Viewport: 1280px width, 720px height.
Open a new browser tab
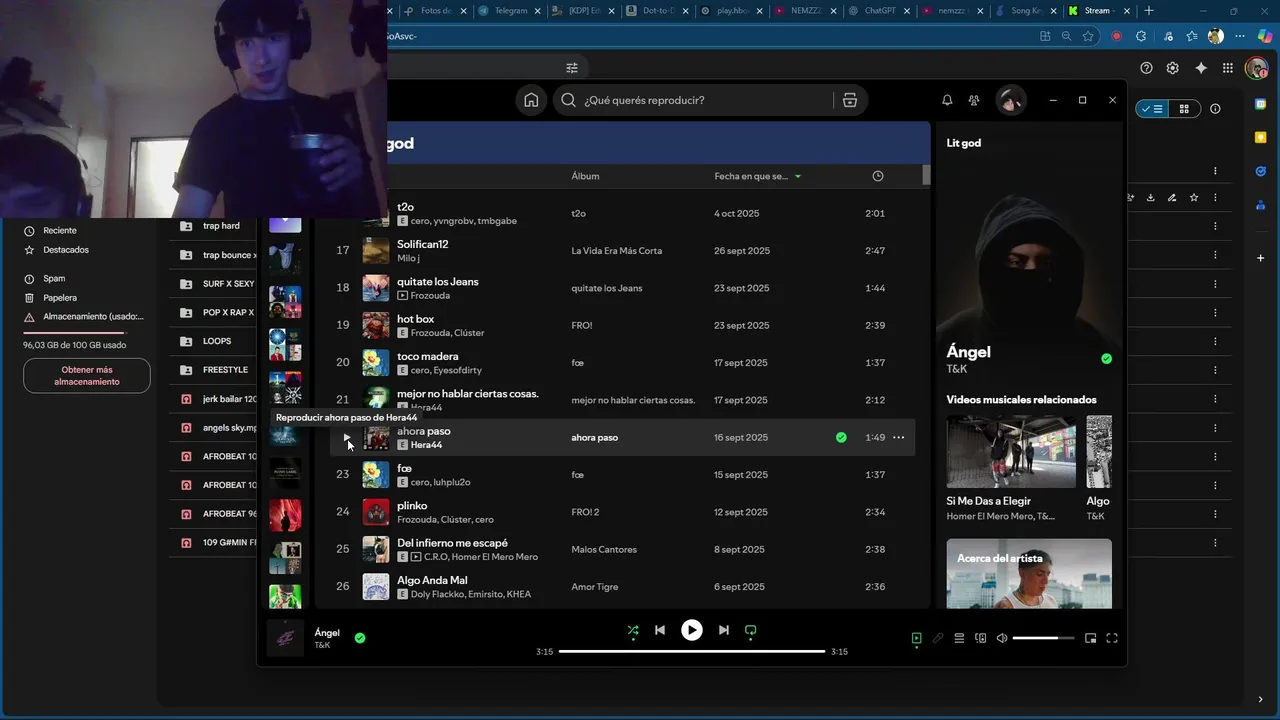(1149, 11)
